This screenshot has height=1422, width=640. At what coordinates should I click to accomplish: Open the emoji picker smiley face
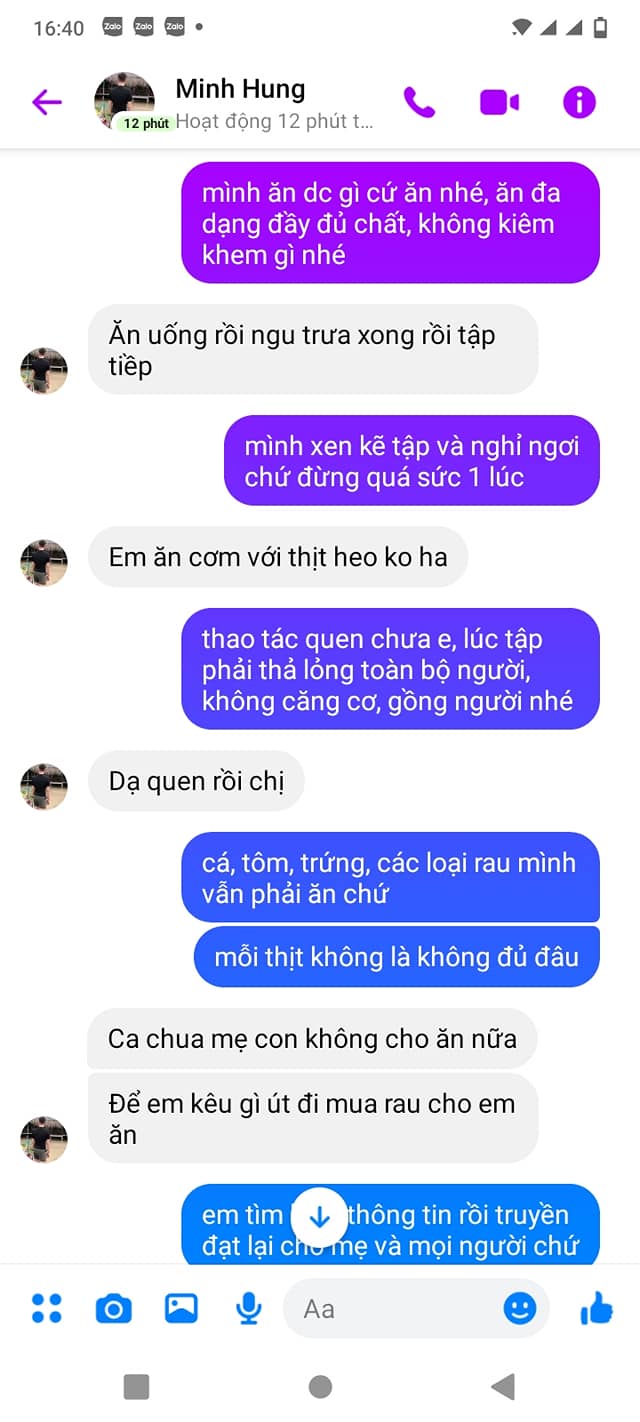tap(519, 1308)
